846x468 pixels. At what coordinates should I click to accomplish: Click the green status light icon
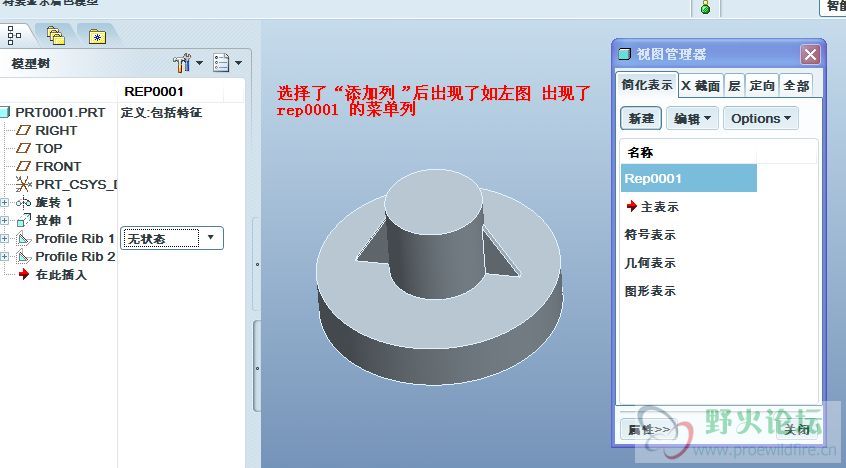click(x=705, y=8)
